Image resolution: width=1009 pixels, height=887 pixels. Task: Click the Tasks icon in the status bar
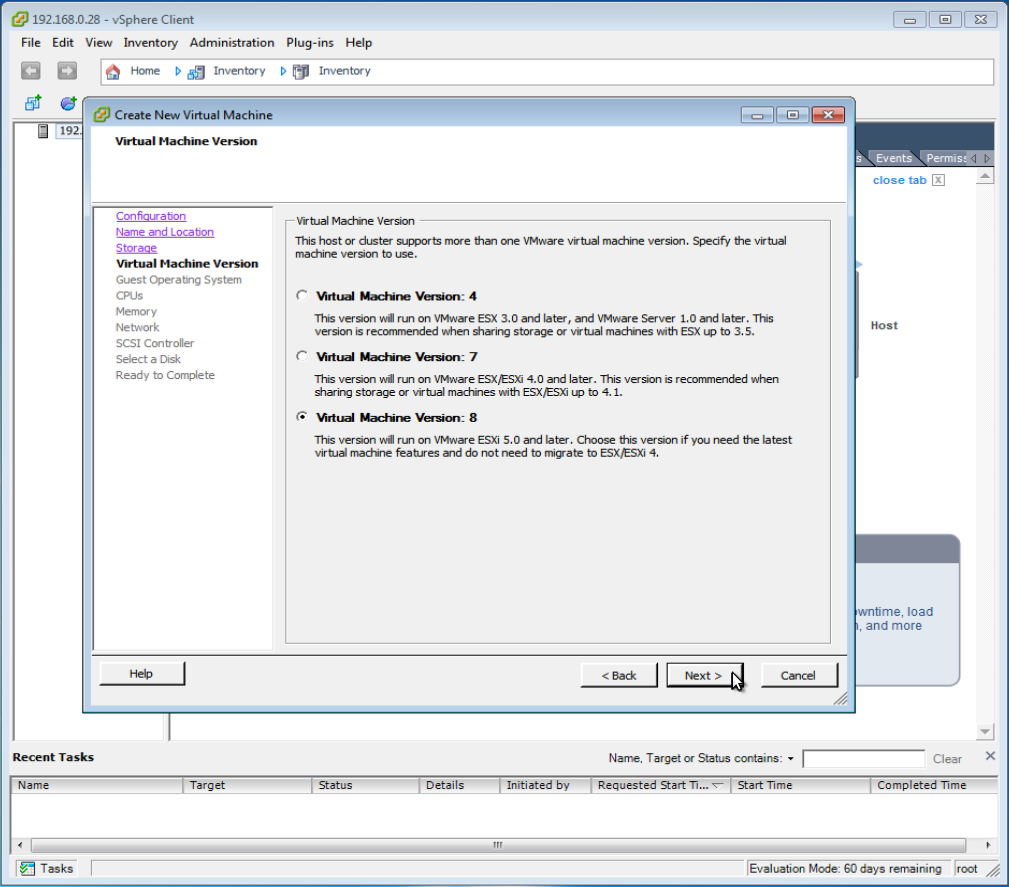[x=27, y=869]
